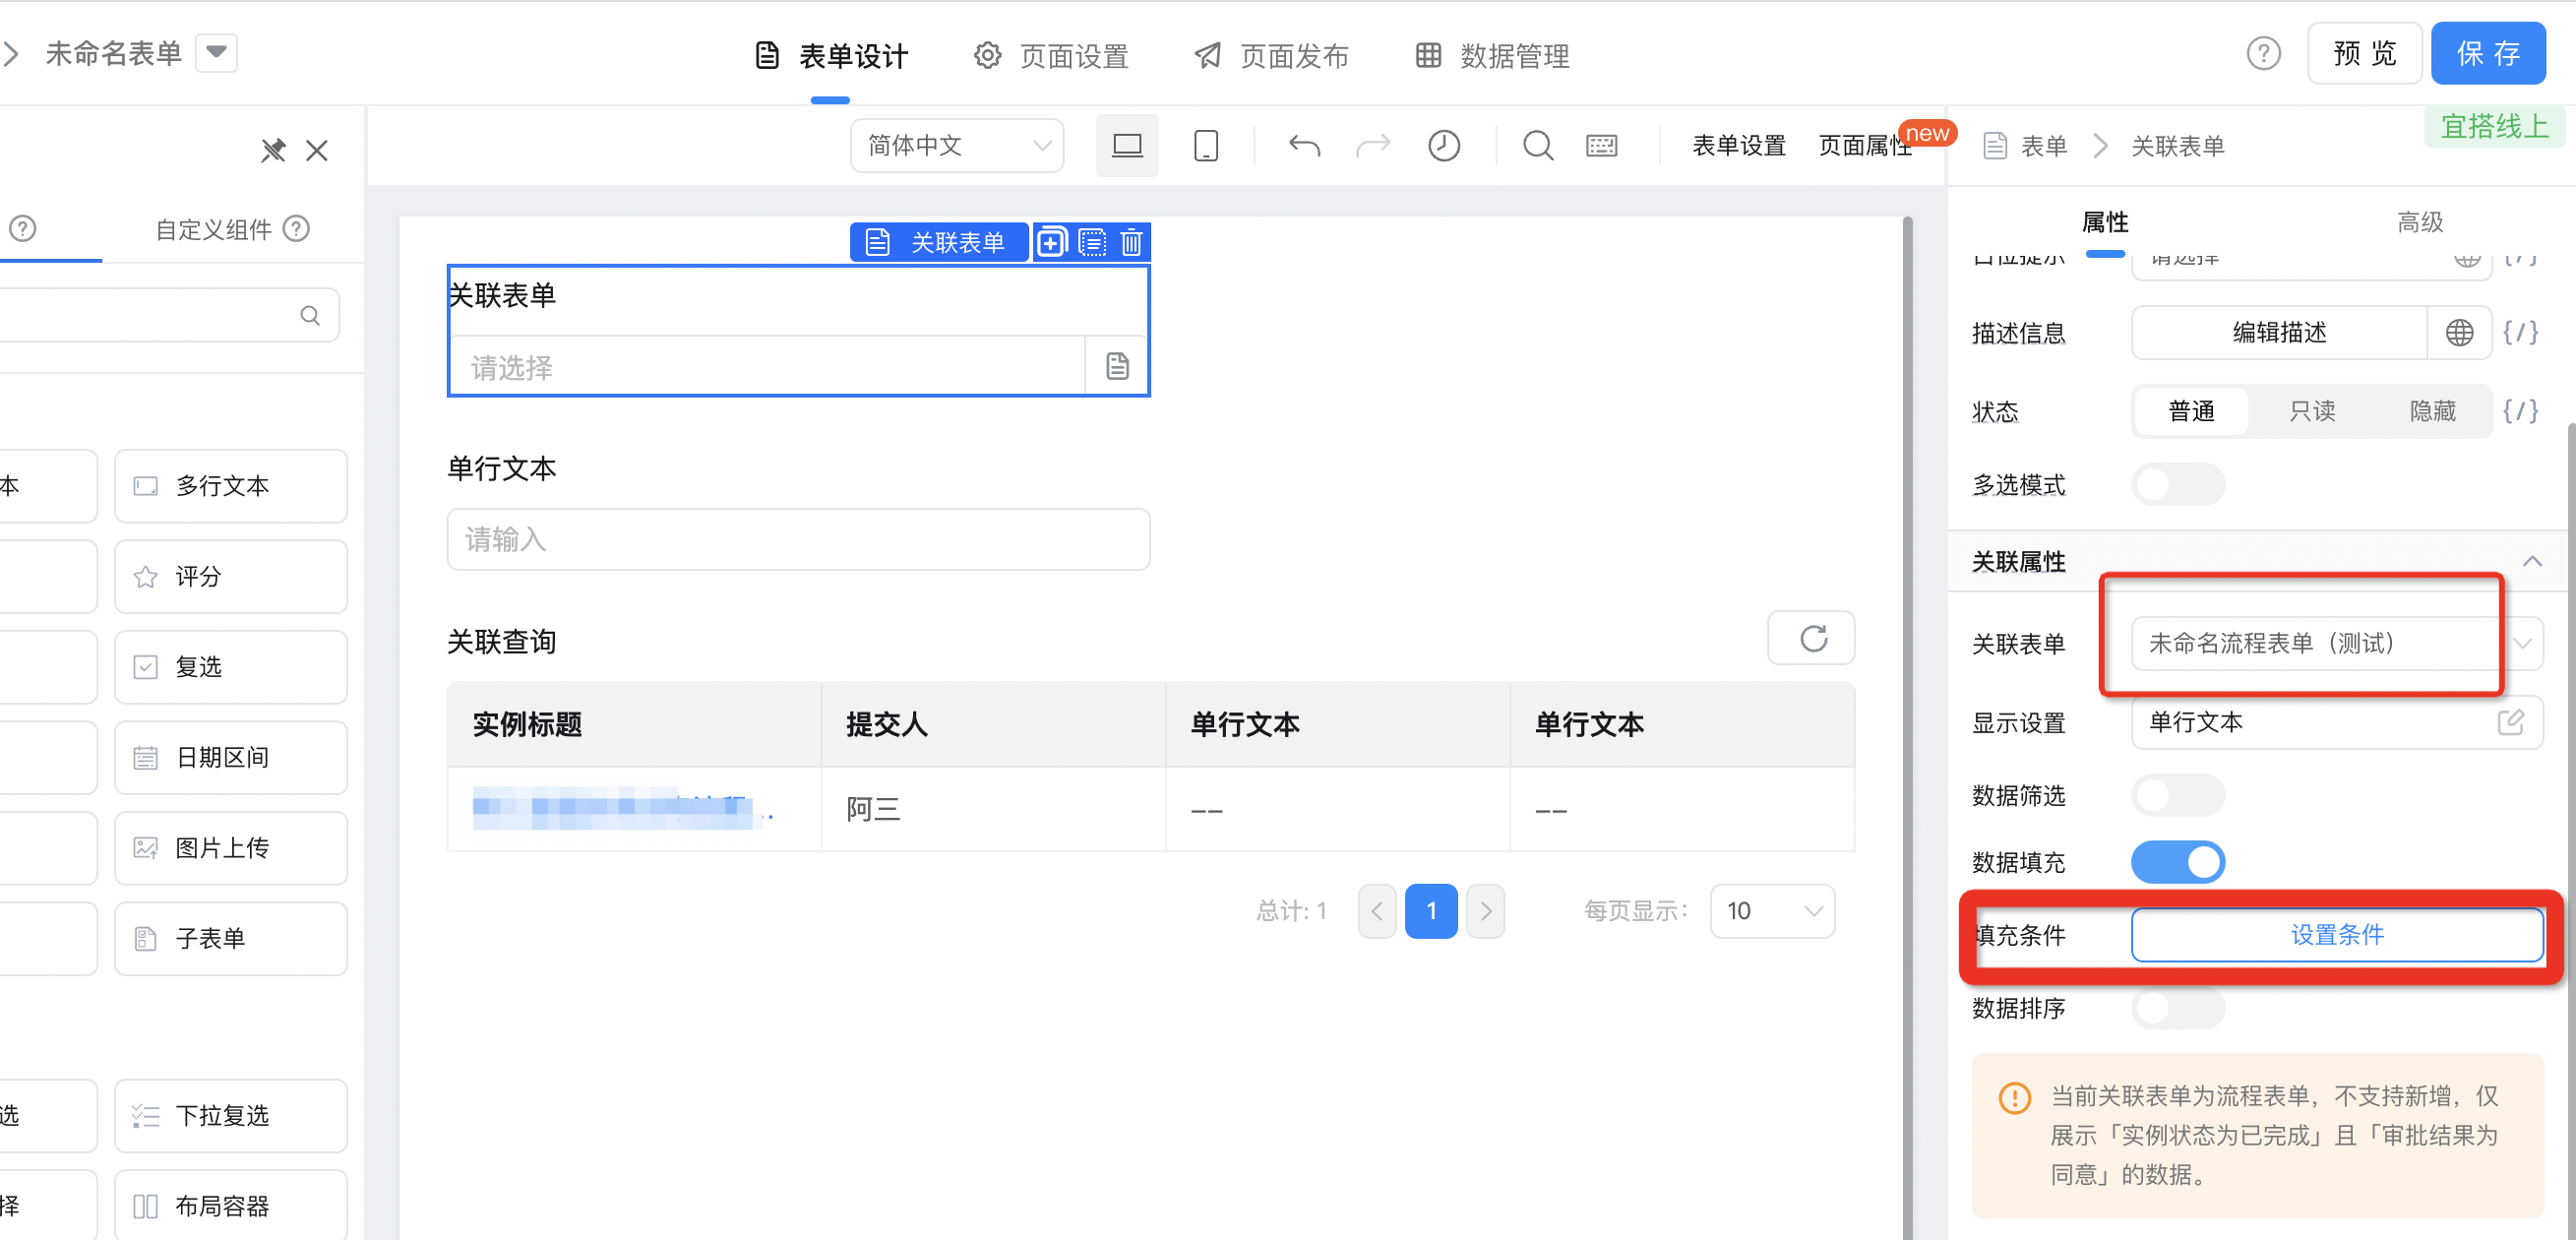Open the help question mark in header
The image size is (2576, 1240).
2263,54
